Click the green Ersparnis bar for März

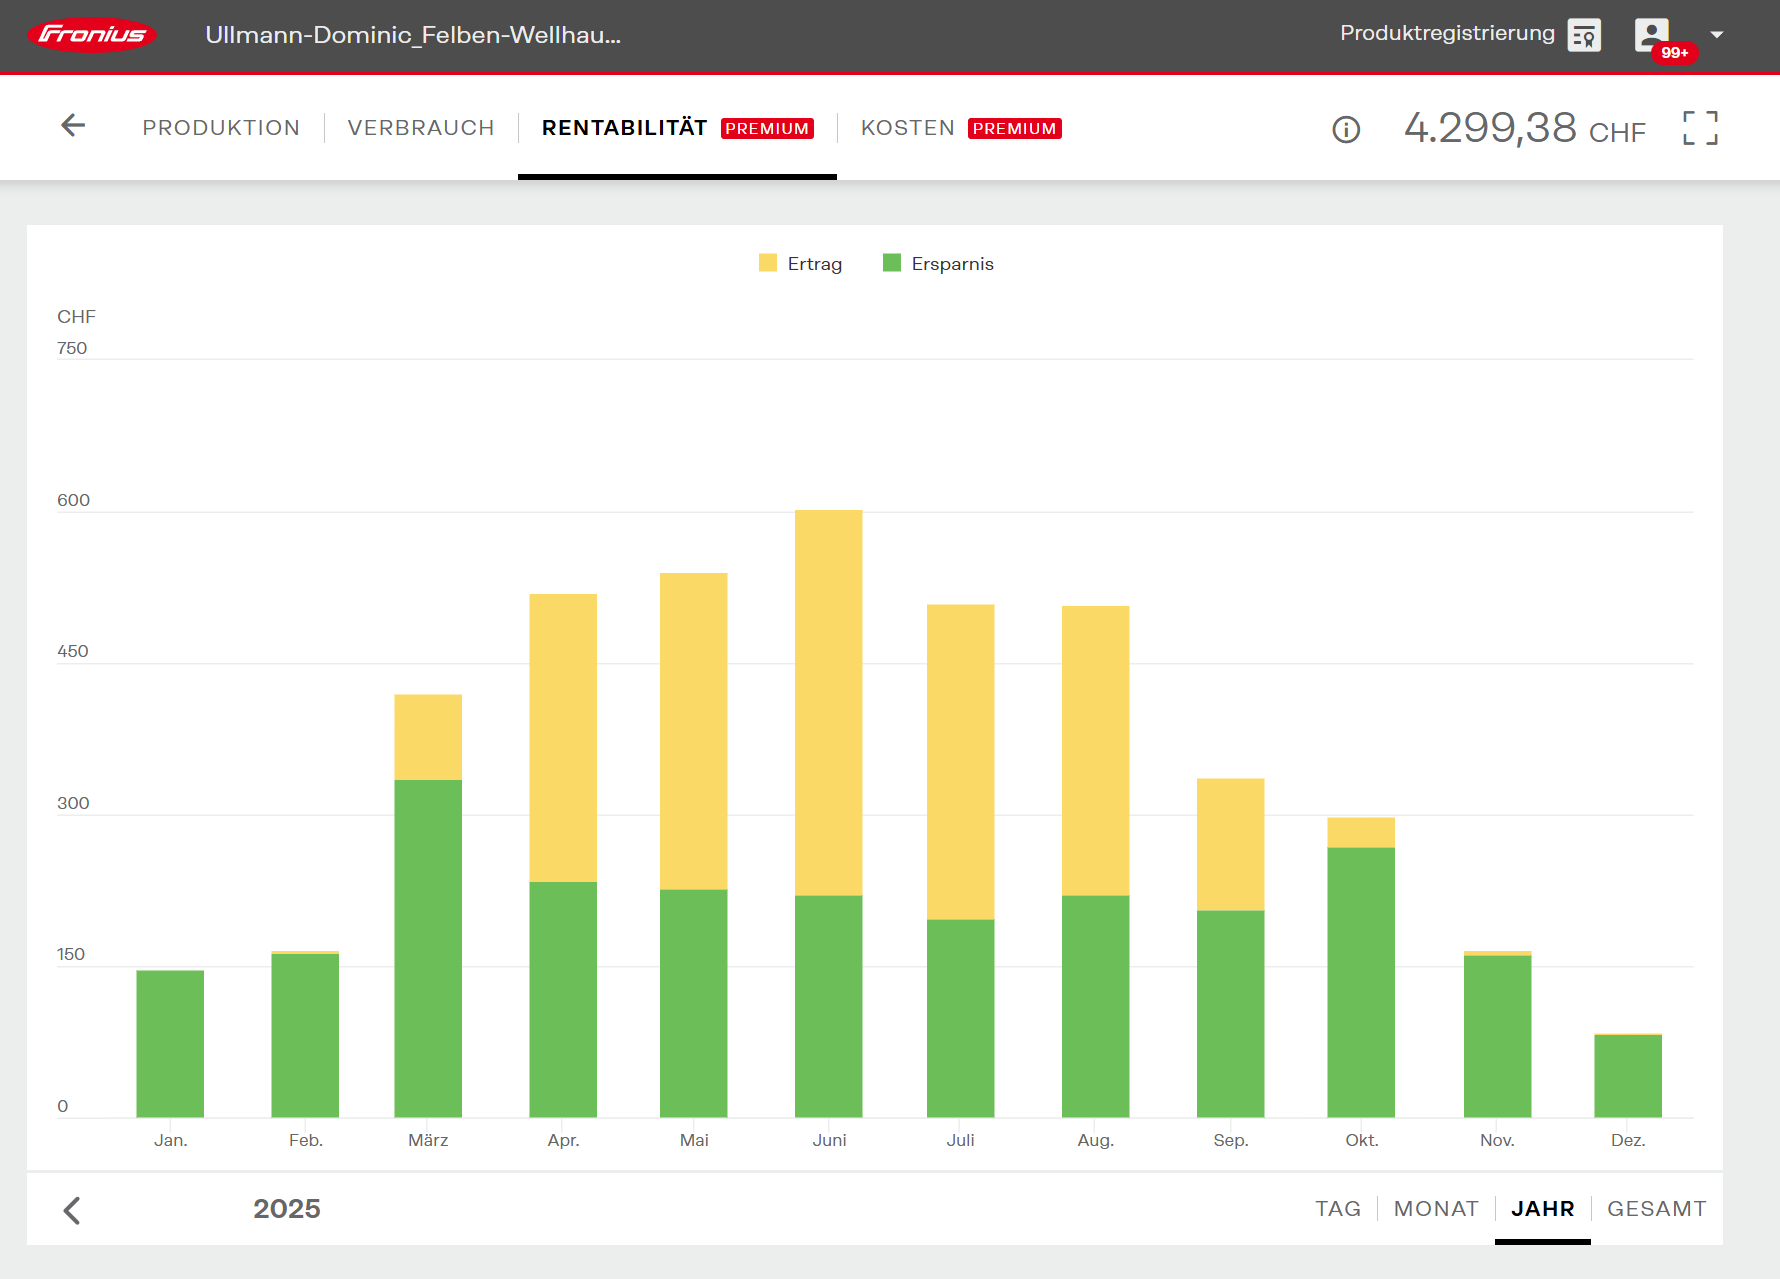[428, 950]
